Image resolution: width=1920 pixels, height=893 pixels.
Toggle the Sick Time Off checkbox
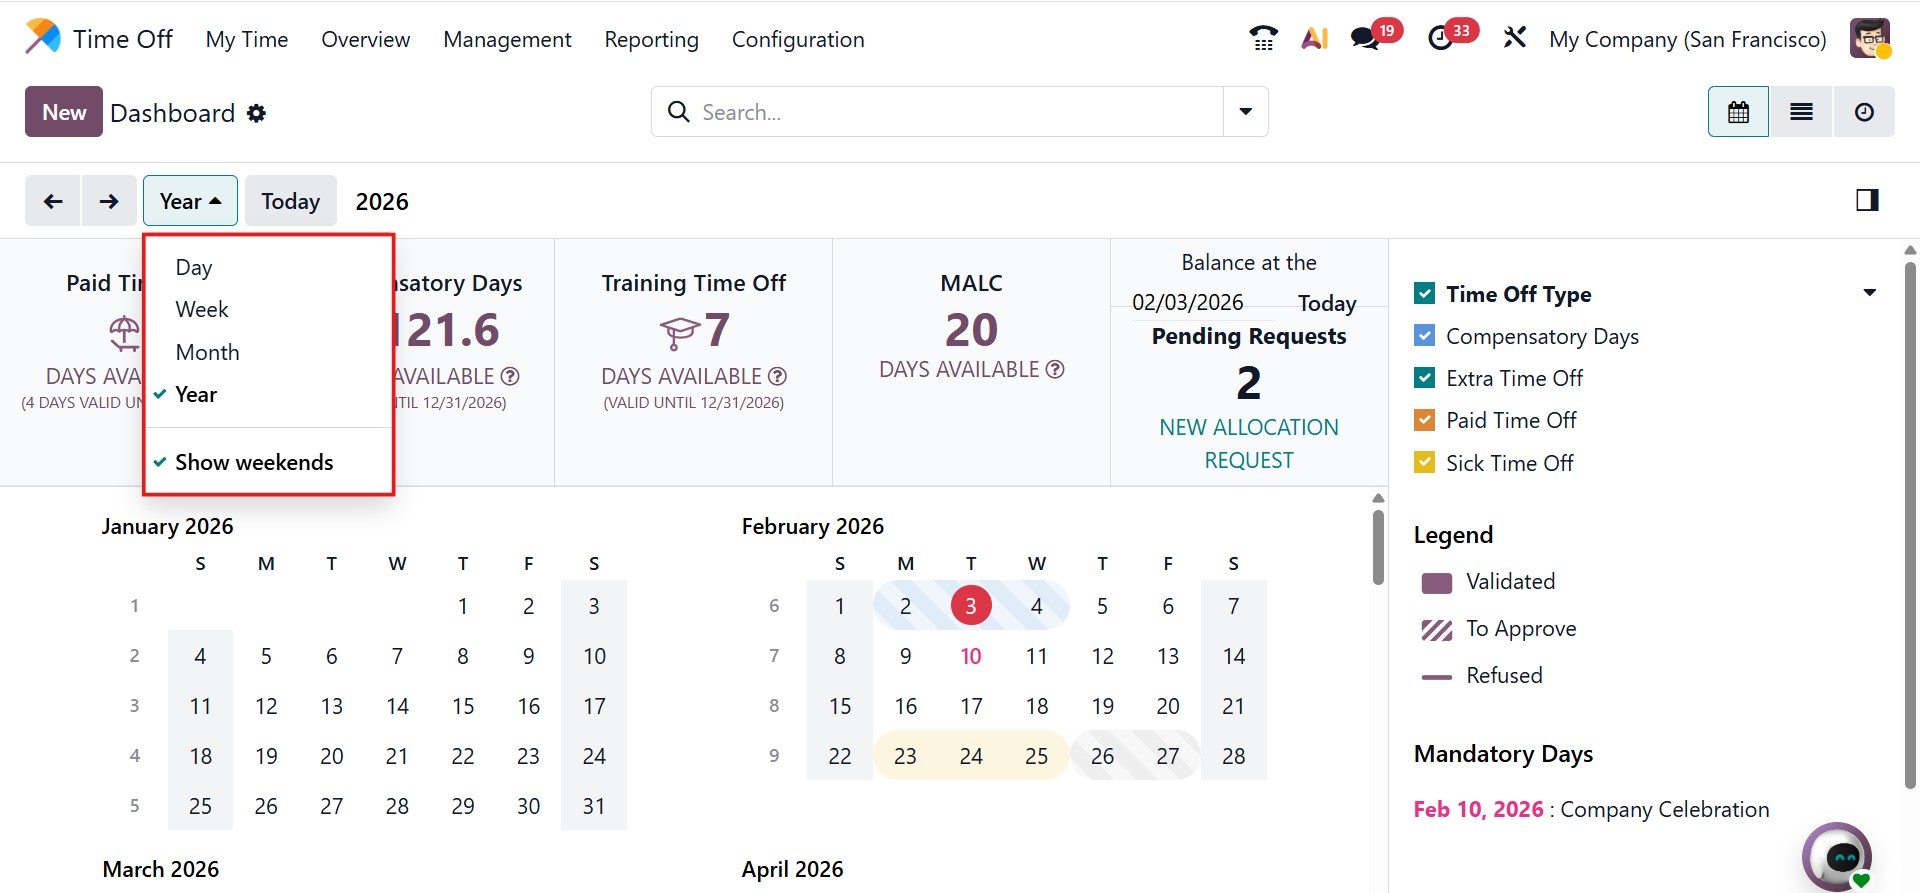pyautogui.click(x=1424, y=463)
